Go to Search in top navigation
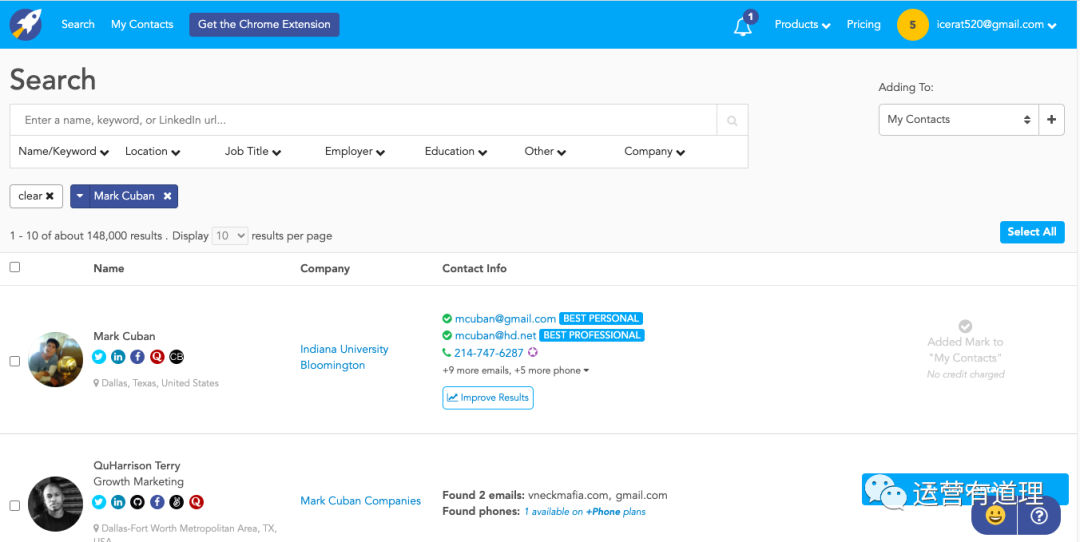The width and height of the screenshot is (1080, 542). pyautogui.click(x=78, y=24)
